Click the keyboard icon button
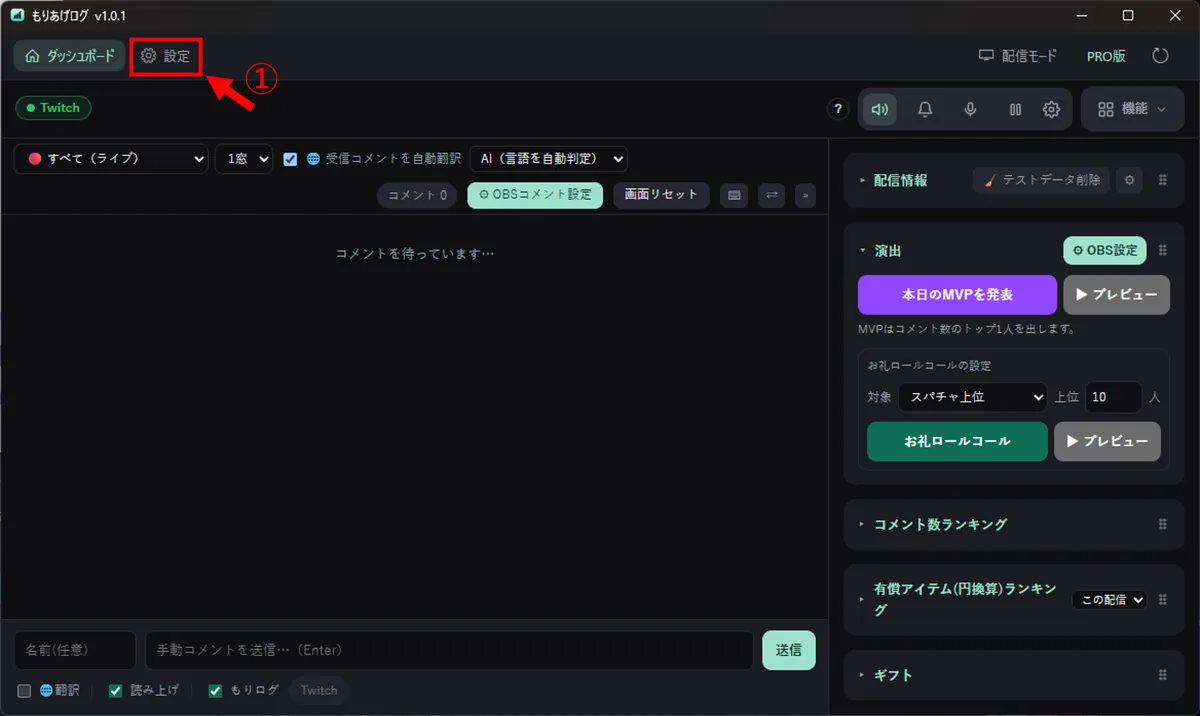 (x=734, y=196)
